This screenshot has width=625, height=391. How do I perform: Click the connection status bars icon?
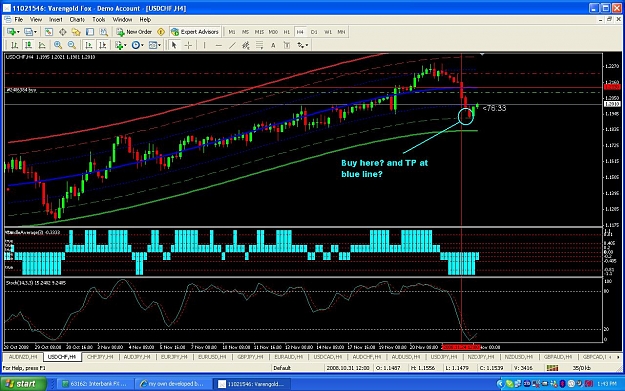click(x=552, y=368)
